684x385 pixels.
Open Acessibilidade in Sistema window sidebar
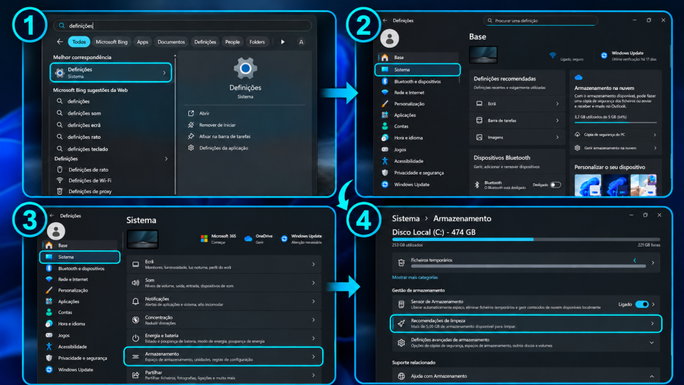click(x=72, y=347)
